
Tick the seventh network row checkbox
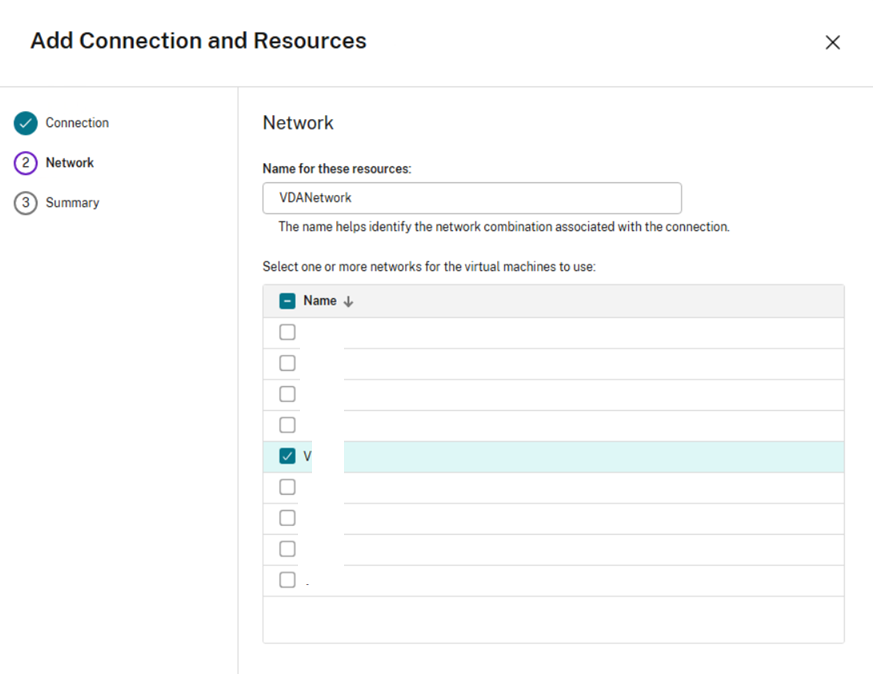(287, 518)
